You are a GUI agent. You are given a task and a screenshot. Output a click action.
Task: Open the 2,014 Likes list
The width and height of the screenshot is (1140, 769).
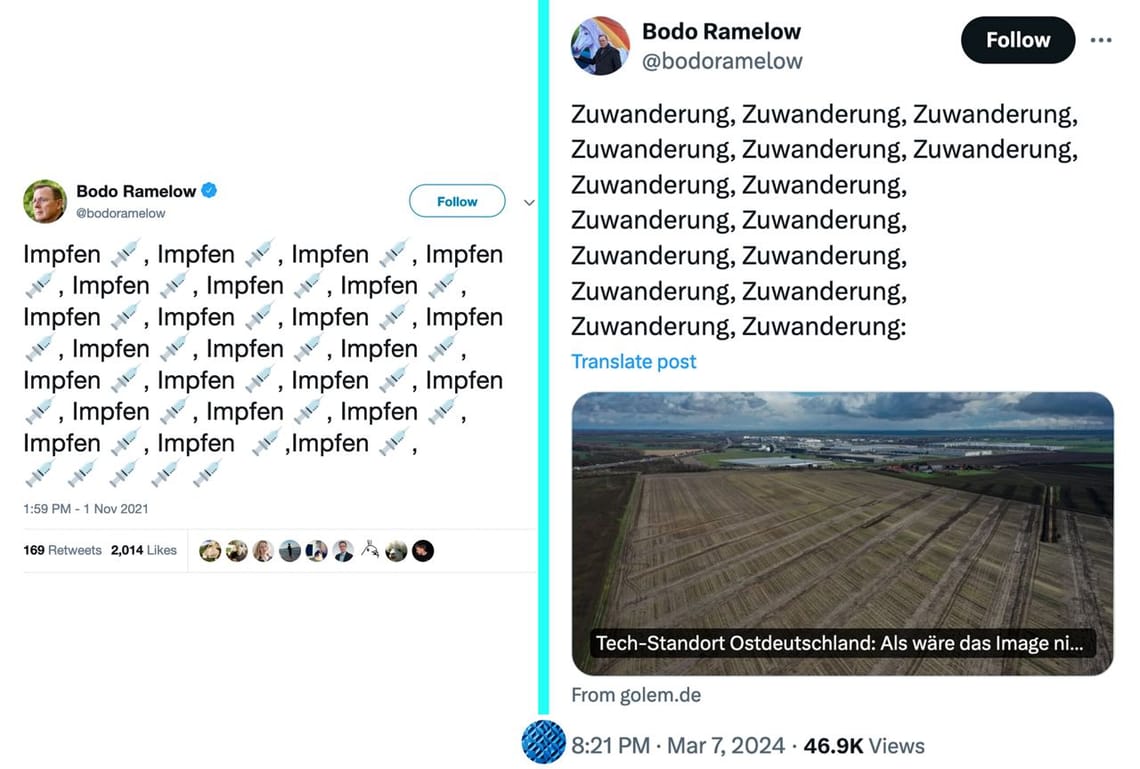click(x=146, y=550)
